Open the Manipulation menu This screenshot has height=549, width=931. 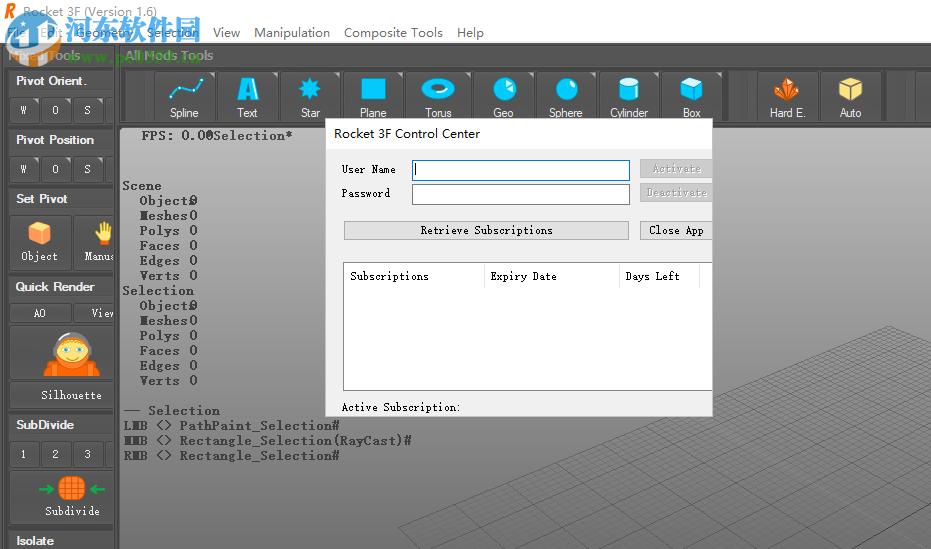pyautogui.click(x=292, y=33)
